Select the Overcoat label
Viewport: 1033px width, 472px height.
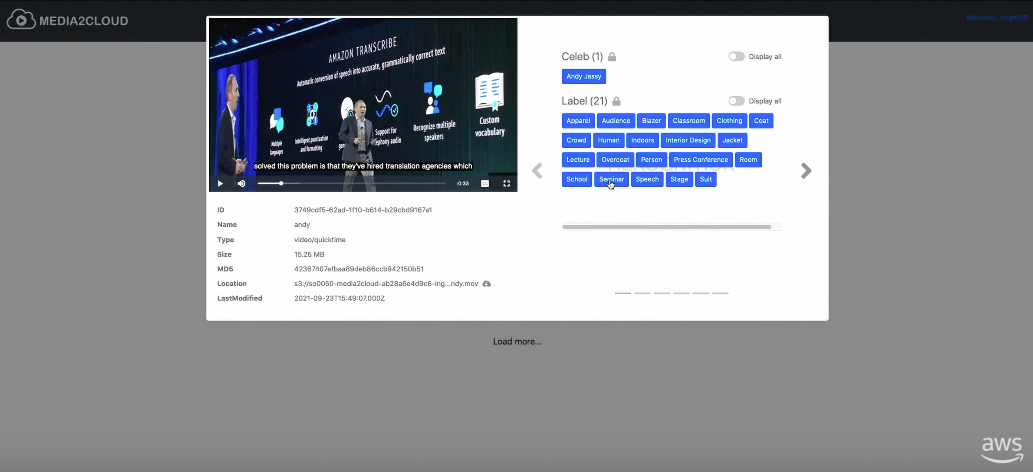(x=615, y=160)
